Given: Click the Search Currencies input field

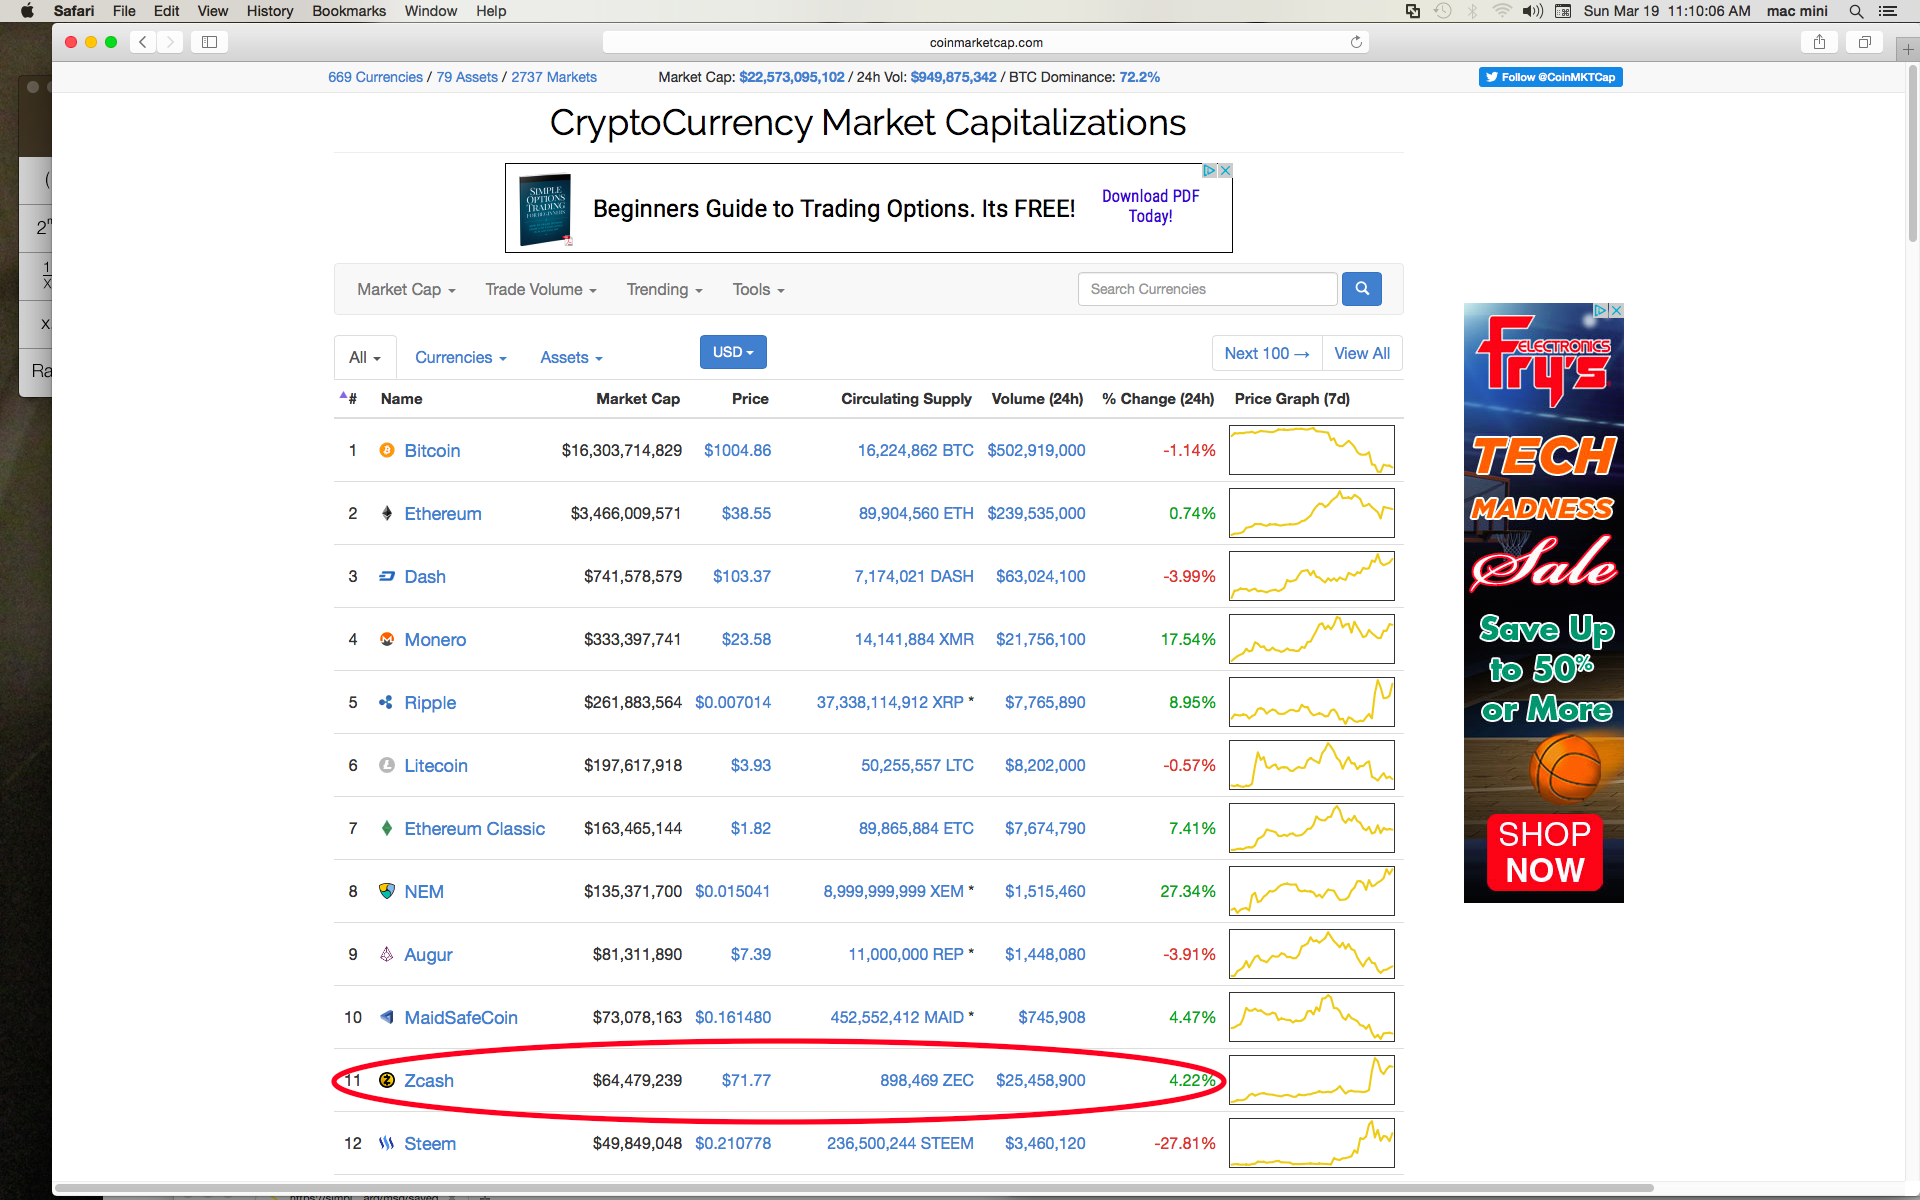Looking at the screenshot, I should tap(1208, 289).
